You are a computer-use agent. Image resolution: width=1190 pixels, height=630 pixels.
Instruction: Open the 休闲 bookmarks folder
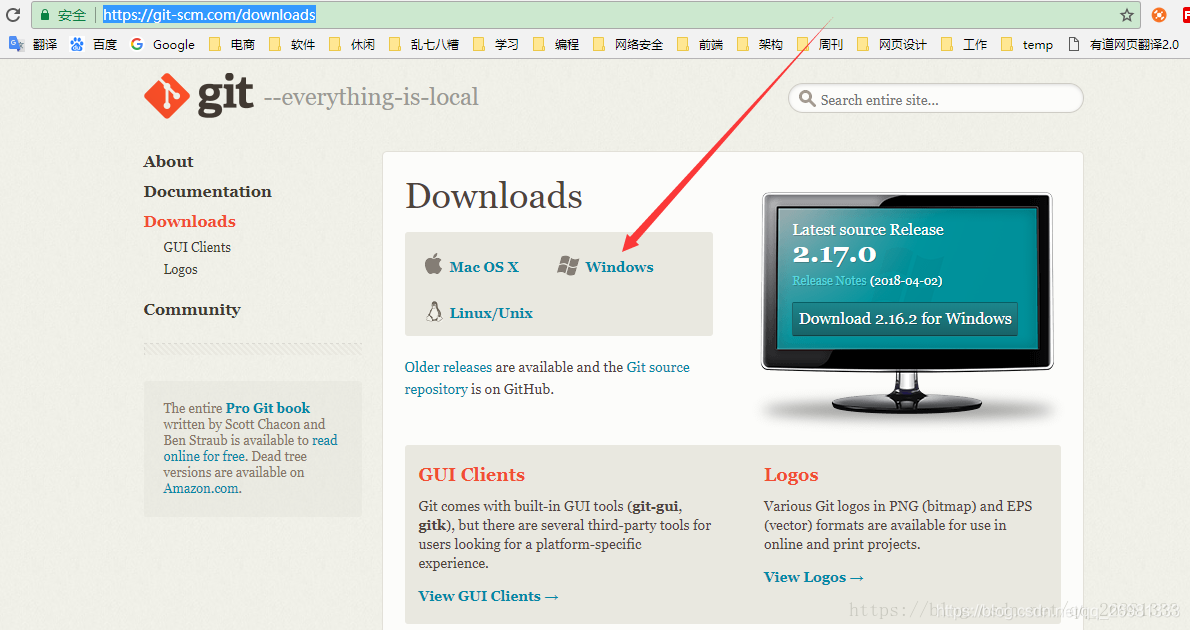pyautogui.click(x=352, y=44)
